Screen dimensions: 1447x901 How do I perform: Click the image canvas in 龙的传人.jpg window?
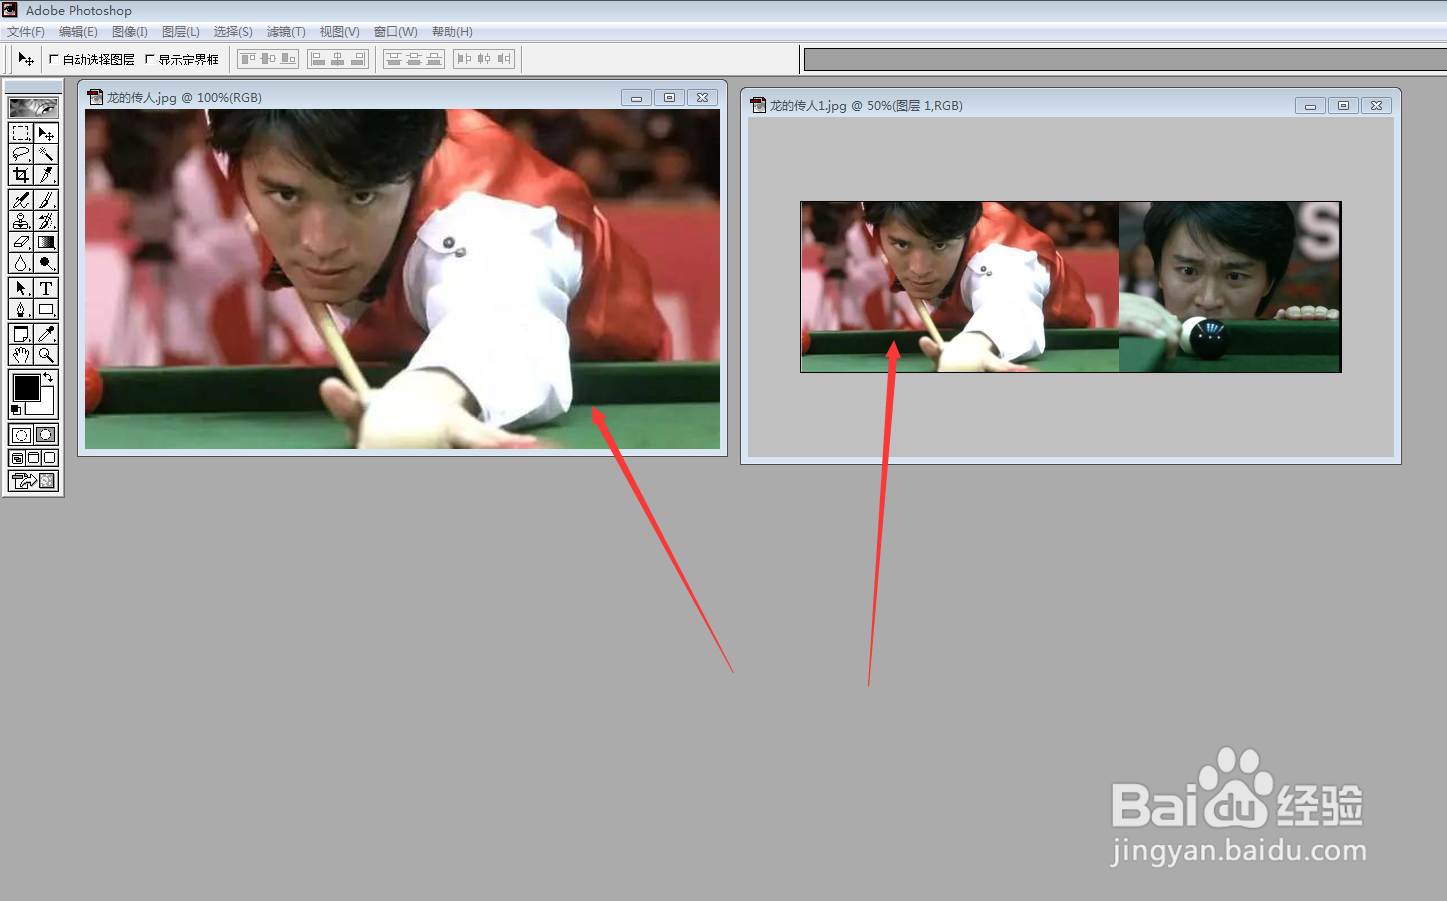click(402, 279)
